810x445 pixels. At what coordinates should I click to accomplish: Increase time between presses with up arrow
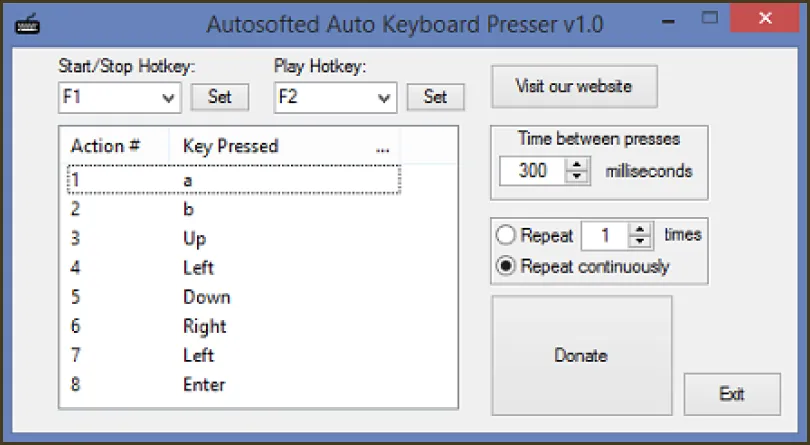[x=578, y=165]
